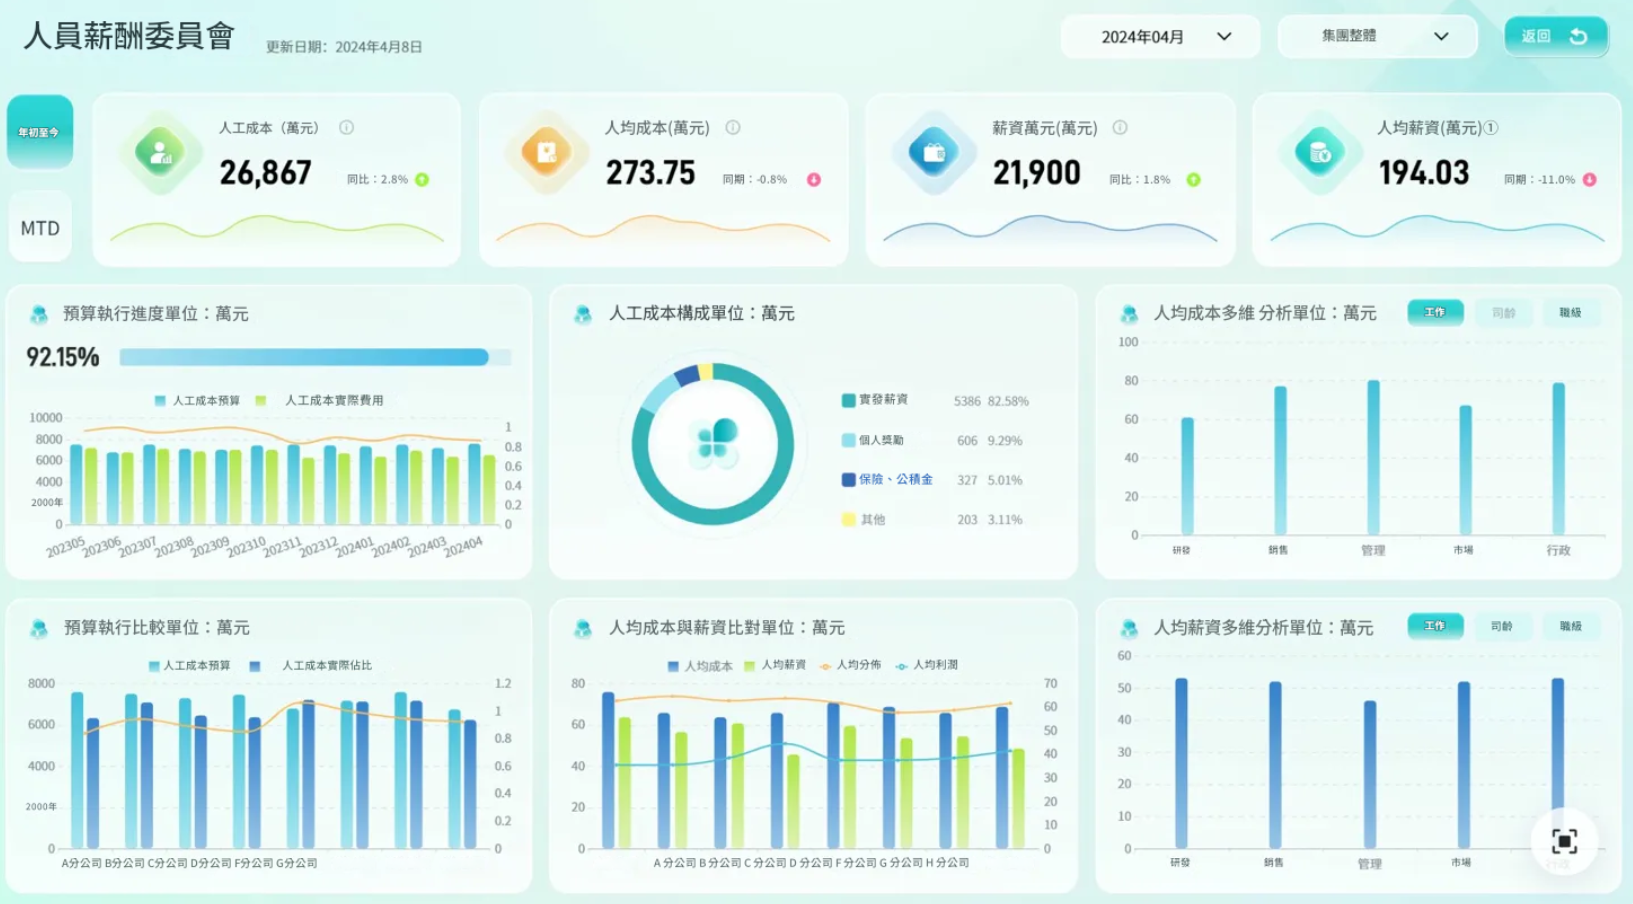Viewport: 1633px width, 904px height.
Task: Expand the 集團整體 group dropdown
Action: point(1377,37)
